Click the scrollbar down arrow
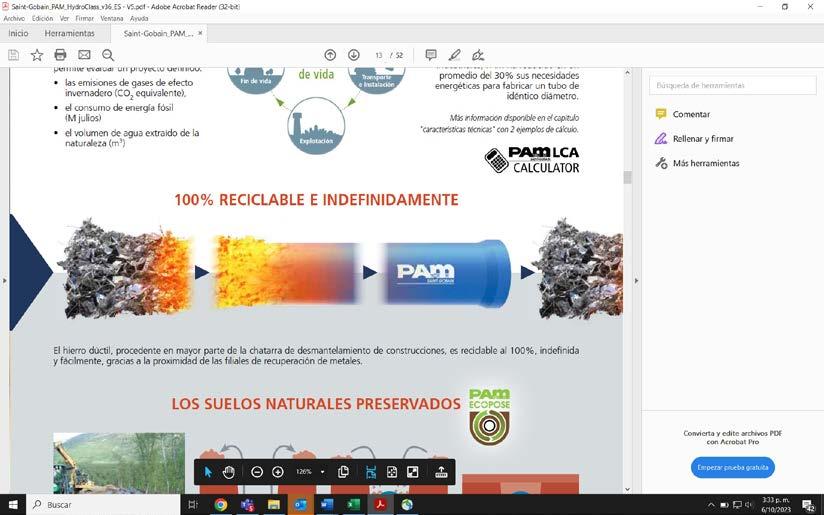The width and height of the screenshot is (824, 515). pyautogui.click(x=627, y=489)
